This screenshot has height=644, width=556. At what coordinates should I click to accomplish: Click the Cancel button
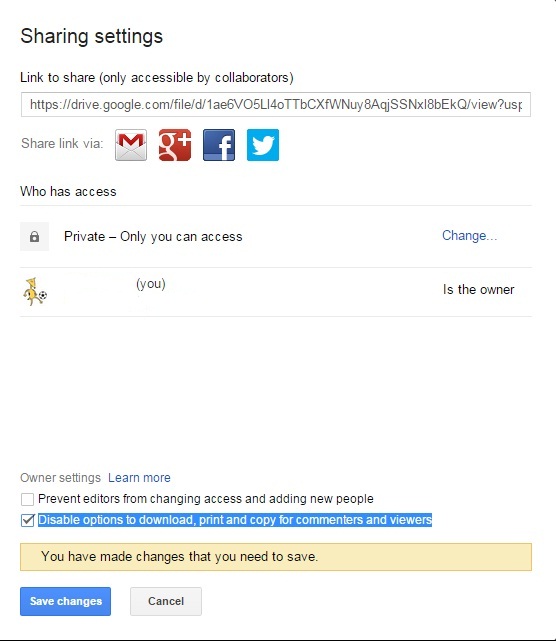(x=166, y=601)
